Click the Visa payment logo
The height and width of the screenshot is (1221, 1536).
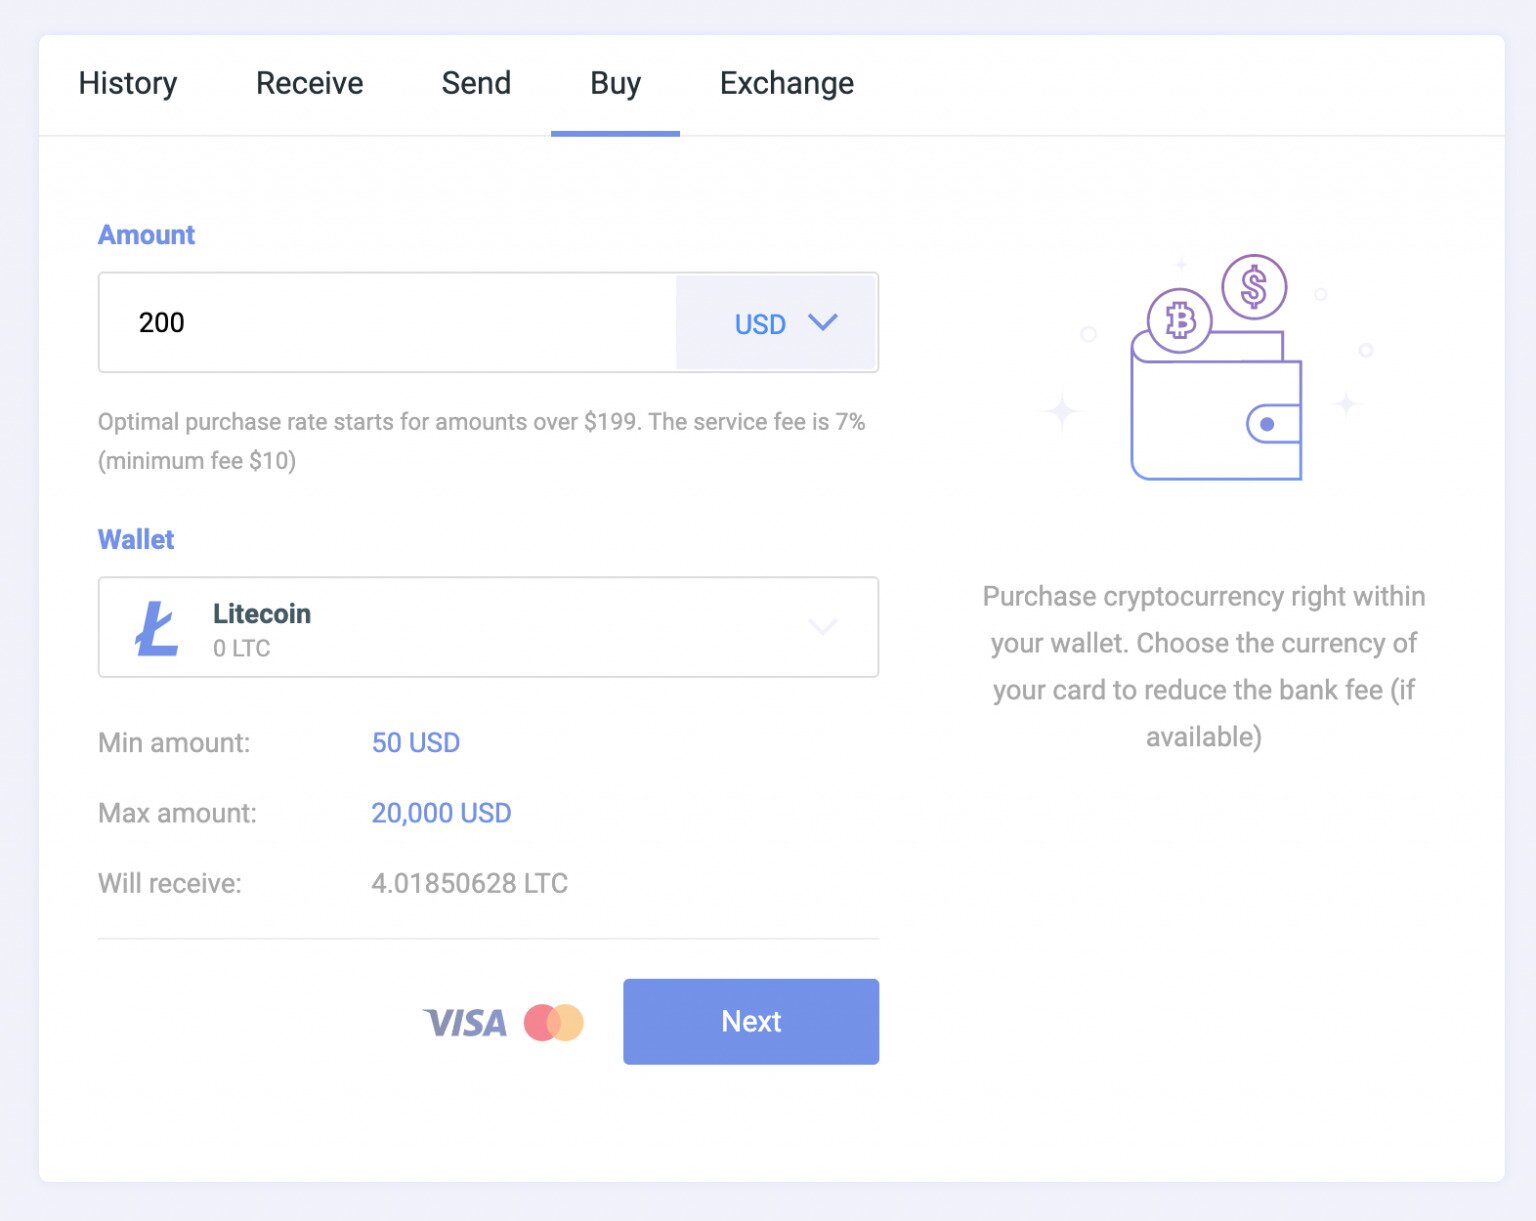pos(463,1022)
